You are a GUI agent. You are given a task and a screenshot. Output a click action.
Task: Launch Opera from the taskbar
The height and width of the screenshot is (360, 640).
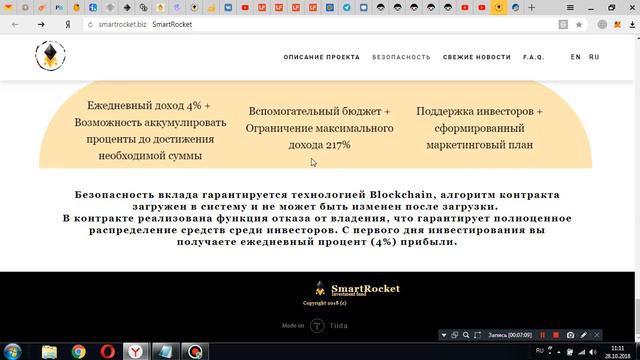pos(107,351)
